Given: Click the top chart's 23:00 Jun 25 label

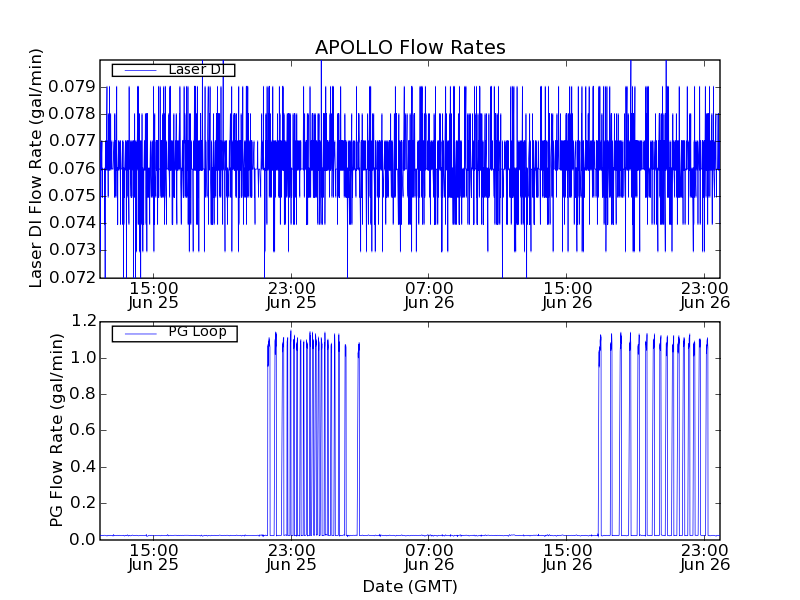Looking at the screenshot, I should pos(291,295).
